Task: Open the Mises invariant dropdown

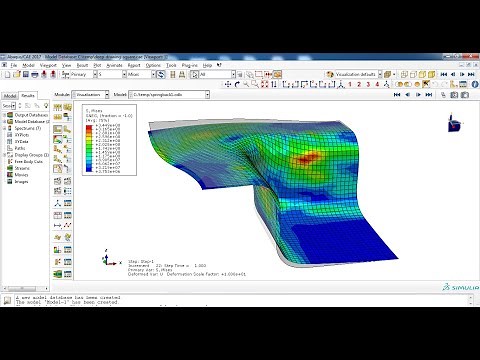Action: coord(153,74)
